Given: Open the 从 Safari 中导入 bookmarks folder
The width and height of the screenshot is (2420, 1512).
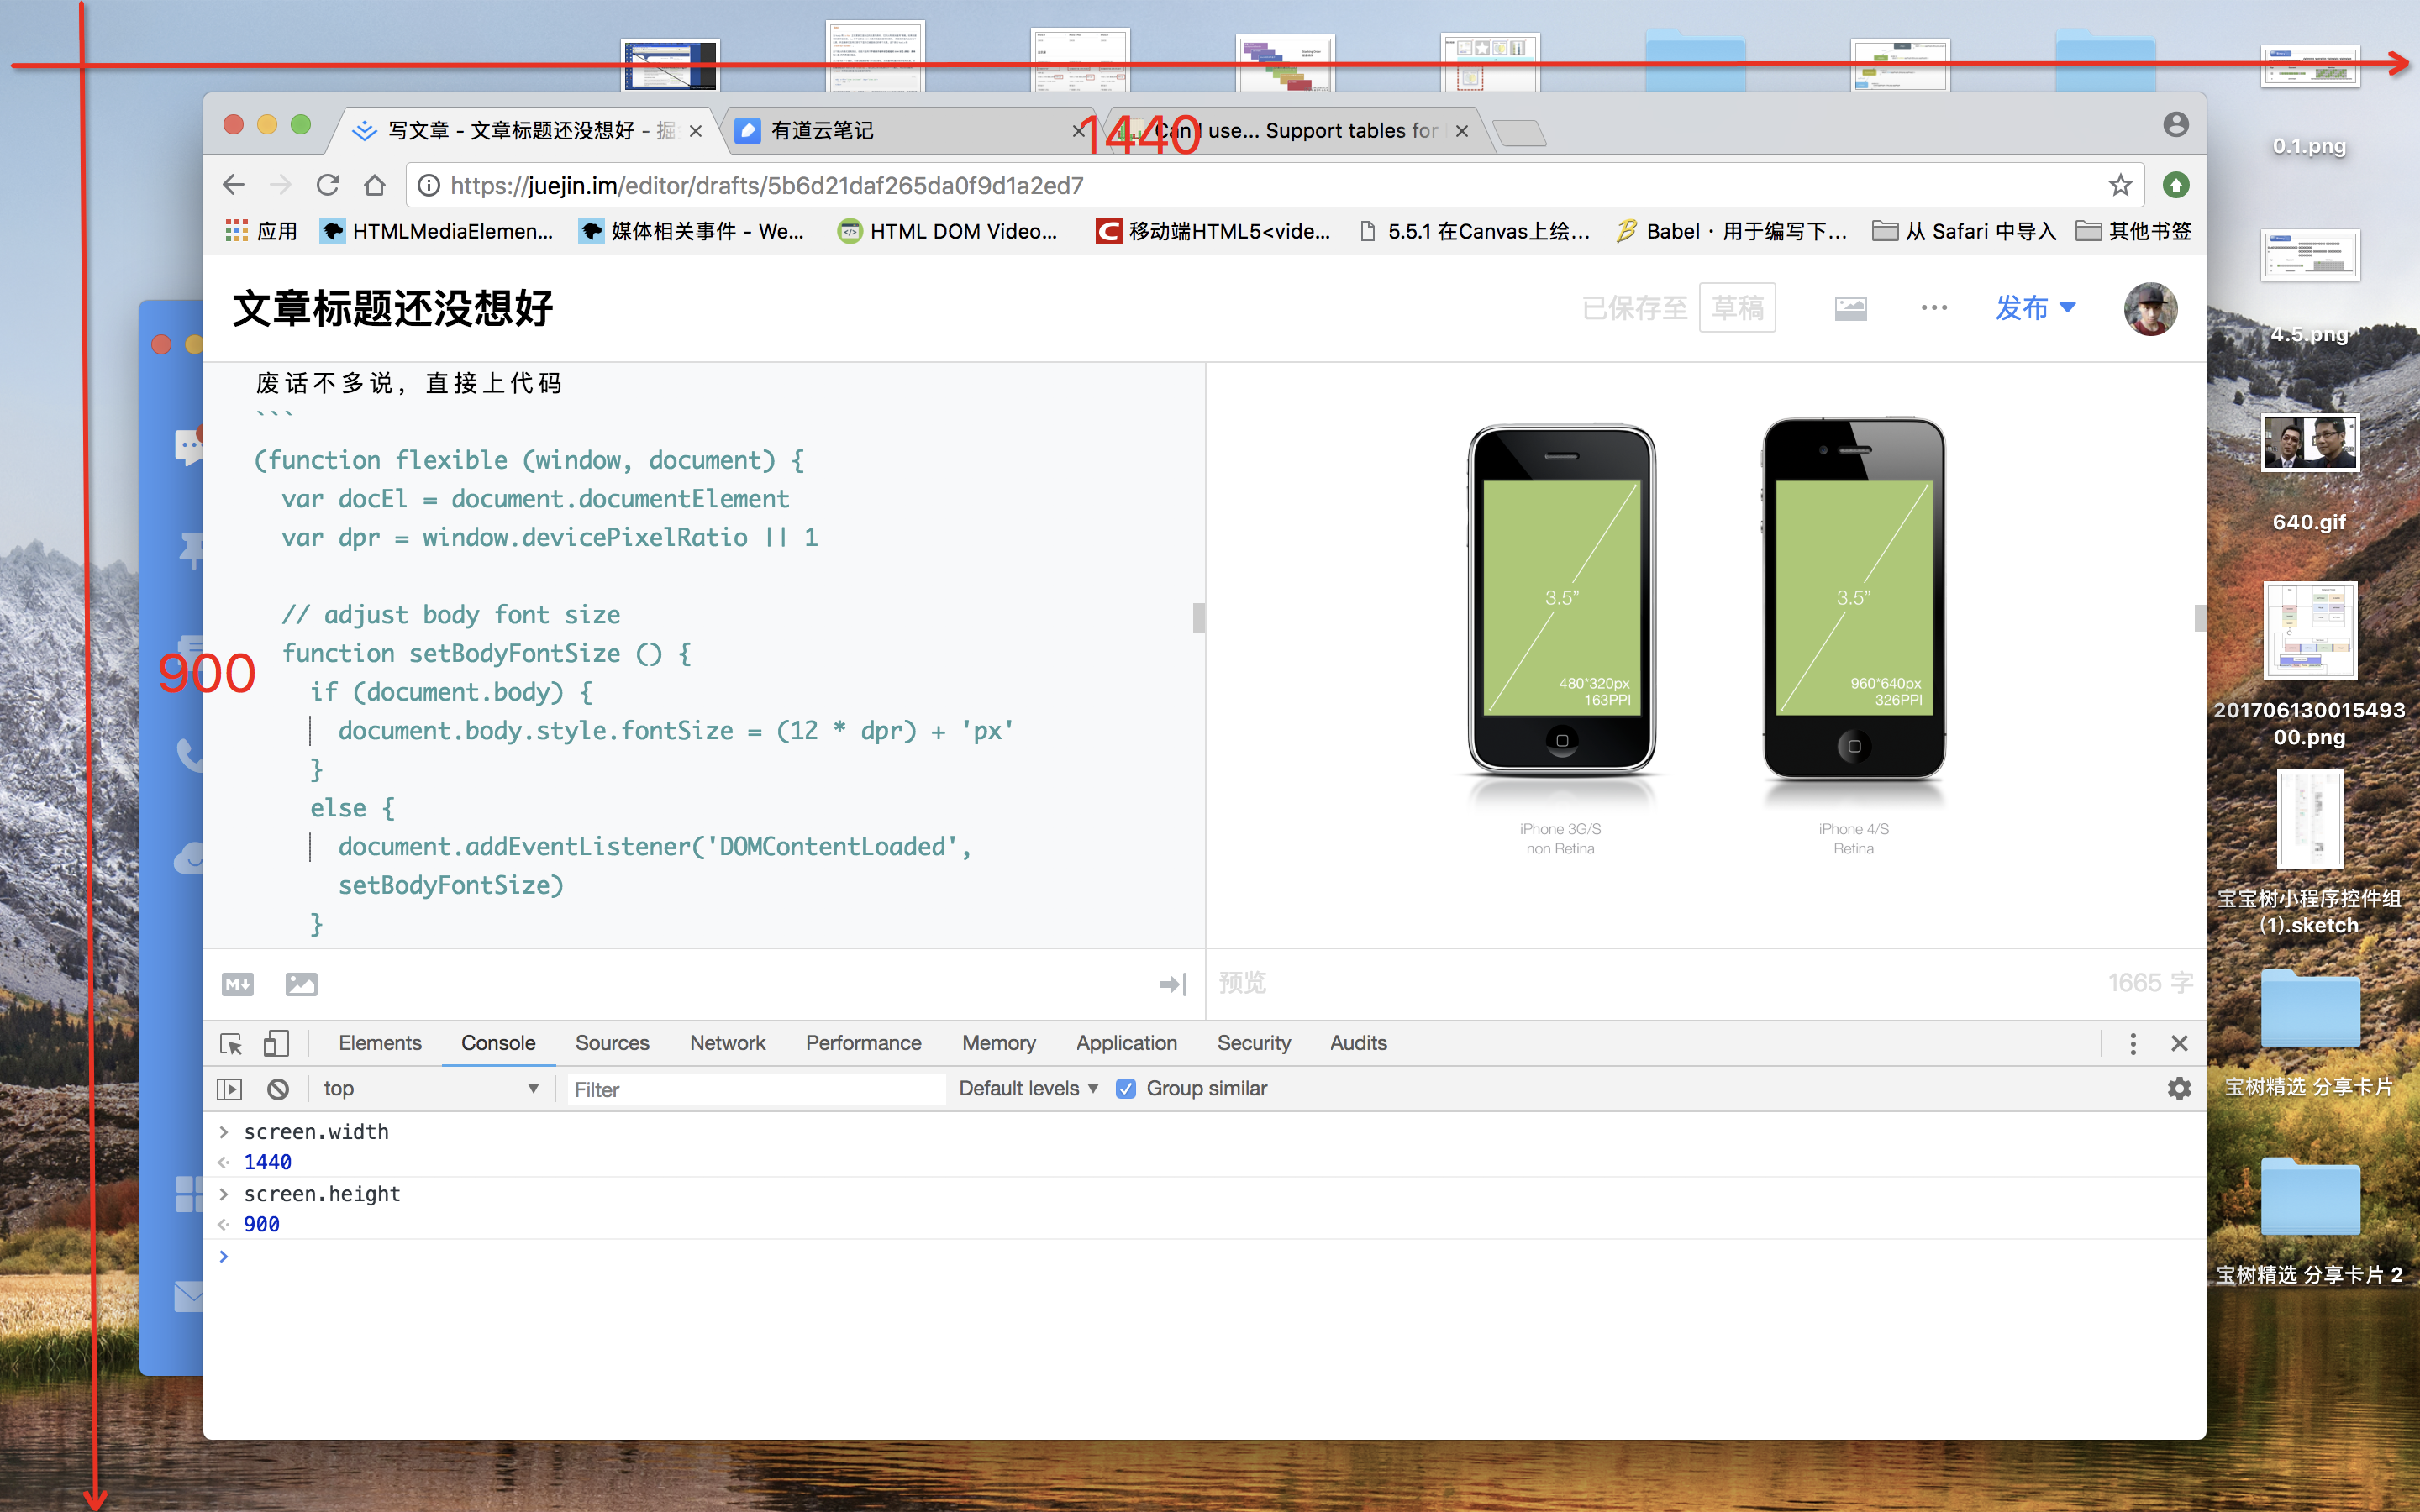Looking at the screenshot, I should tap(1964, 231).
